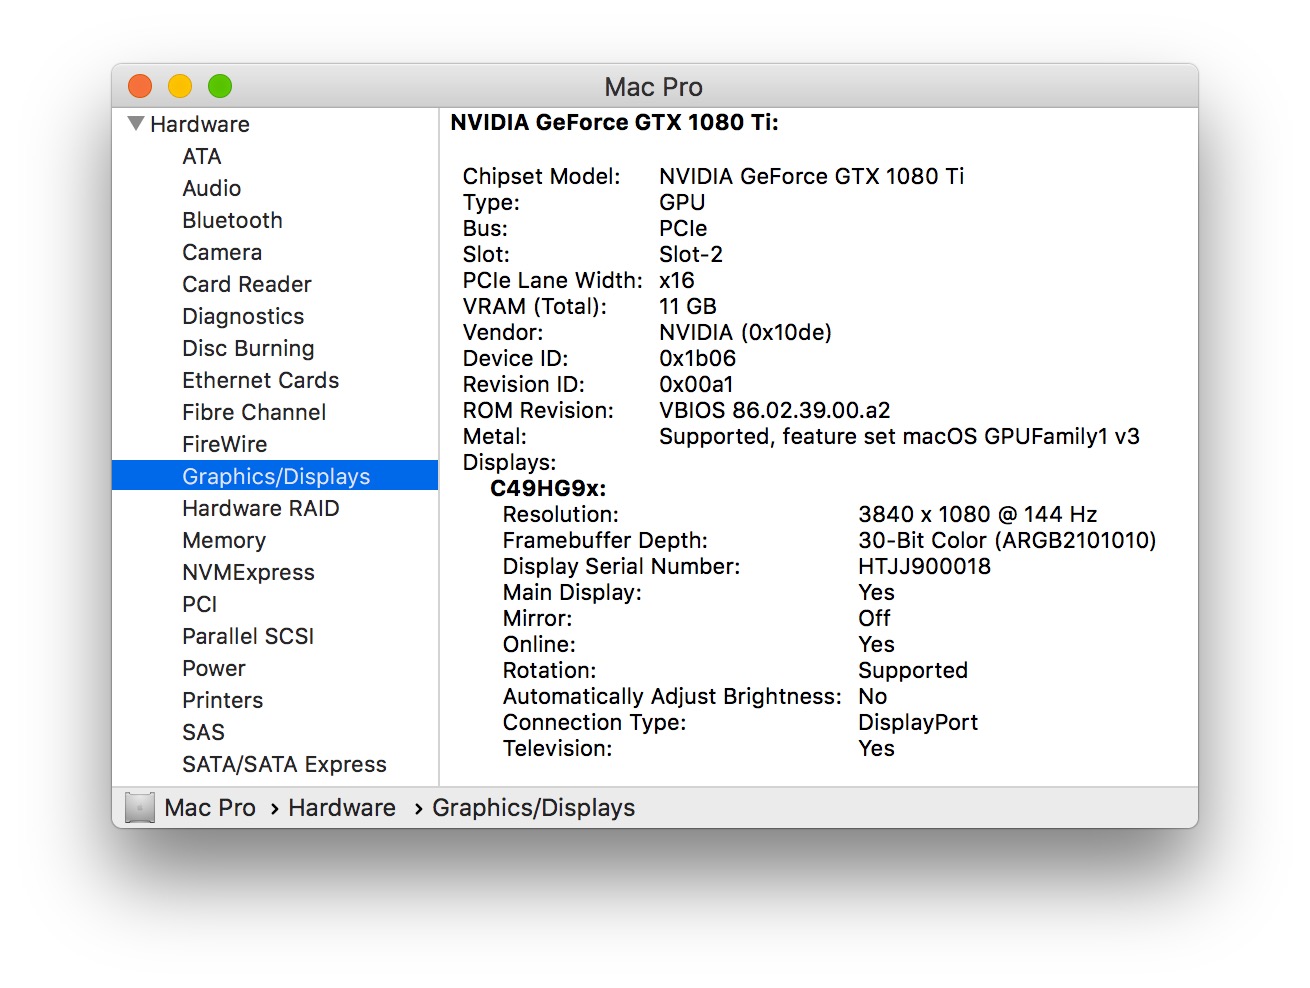Select SATA/SATA Express in the sidebar
Image resolution: width=1310 pixels, height=988 pixels.
pyautogui.click(x=284, y=765)
